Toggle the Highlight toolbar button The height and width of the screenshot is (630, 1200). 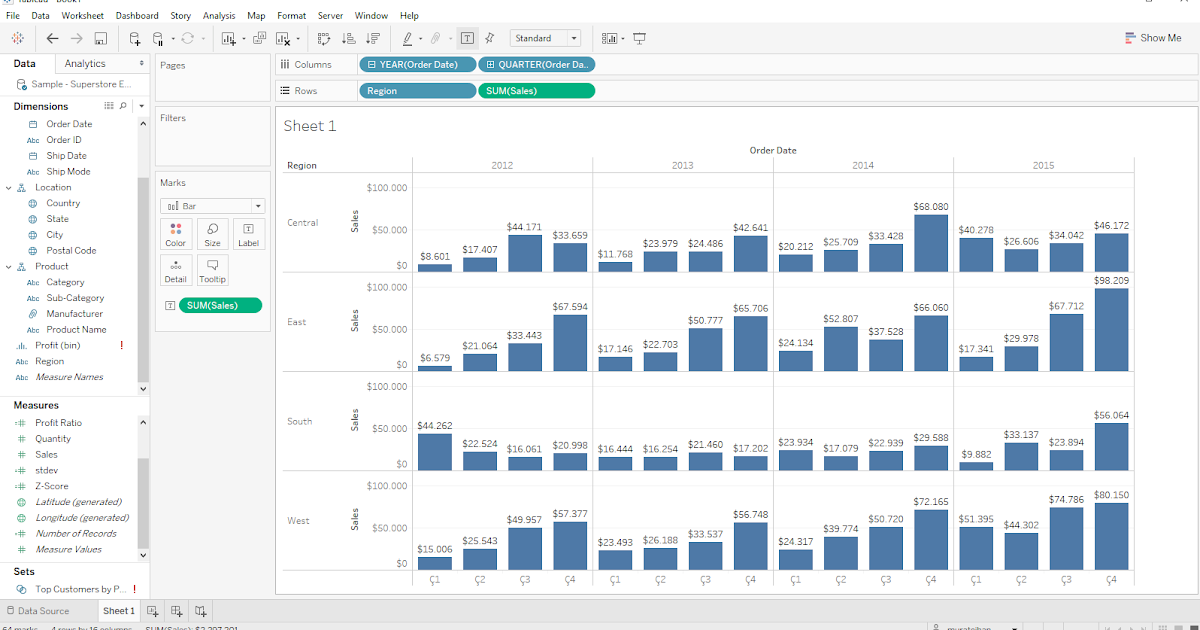(410, 38)
